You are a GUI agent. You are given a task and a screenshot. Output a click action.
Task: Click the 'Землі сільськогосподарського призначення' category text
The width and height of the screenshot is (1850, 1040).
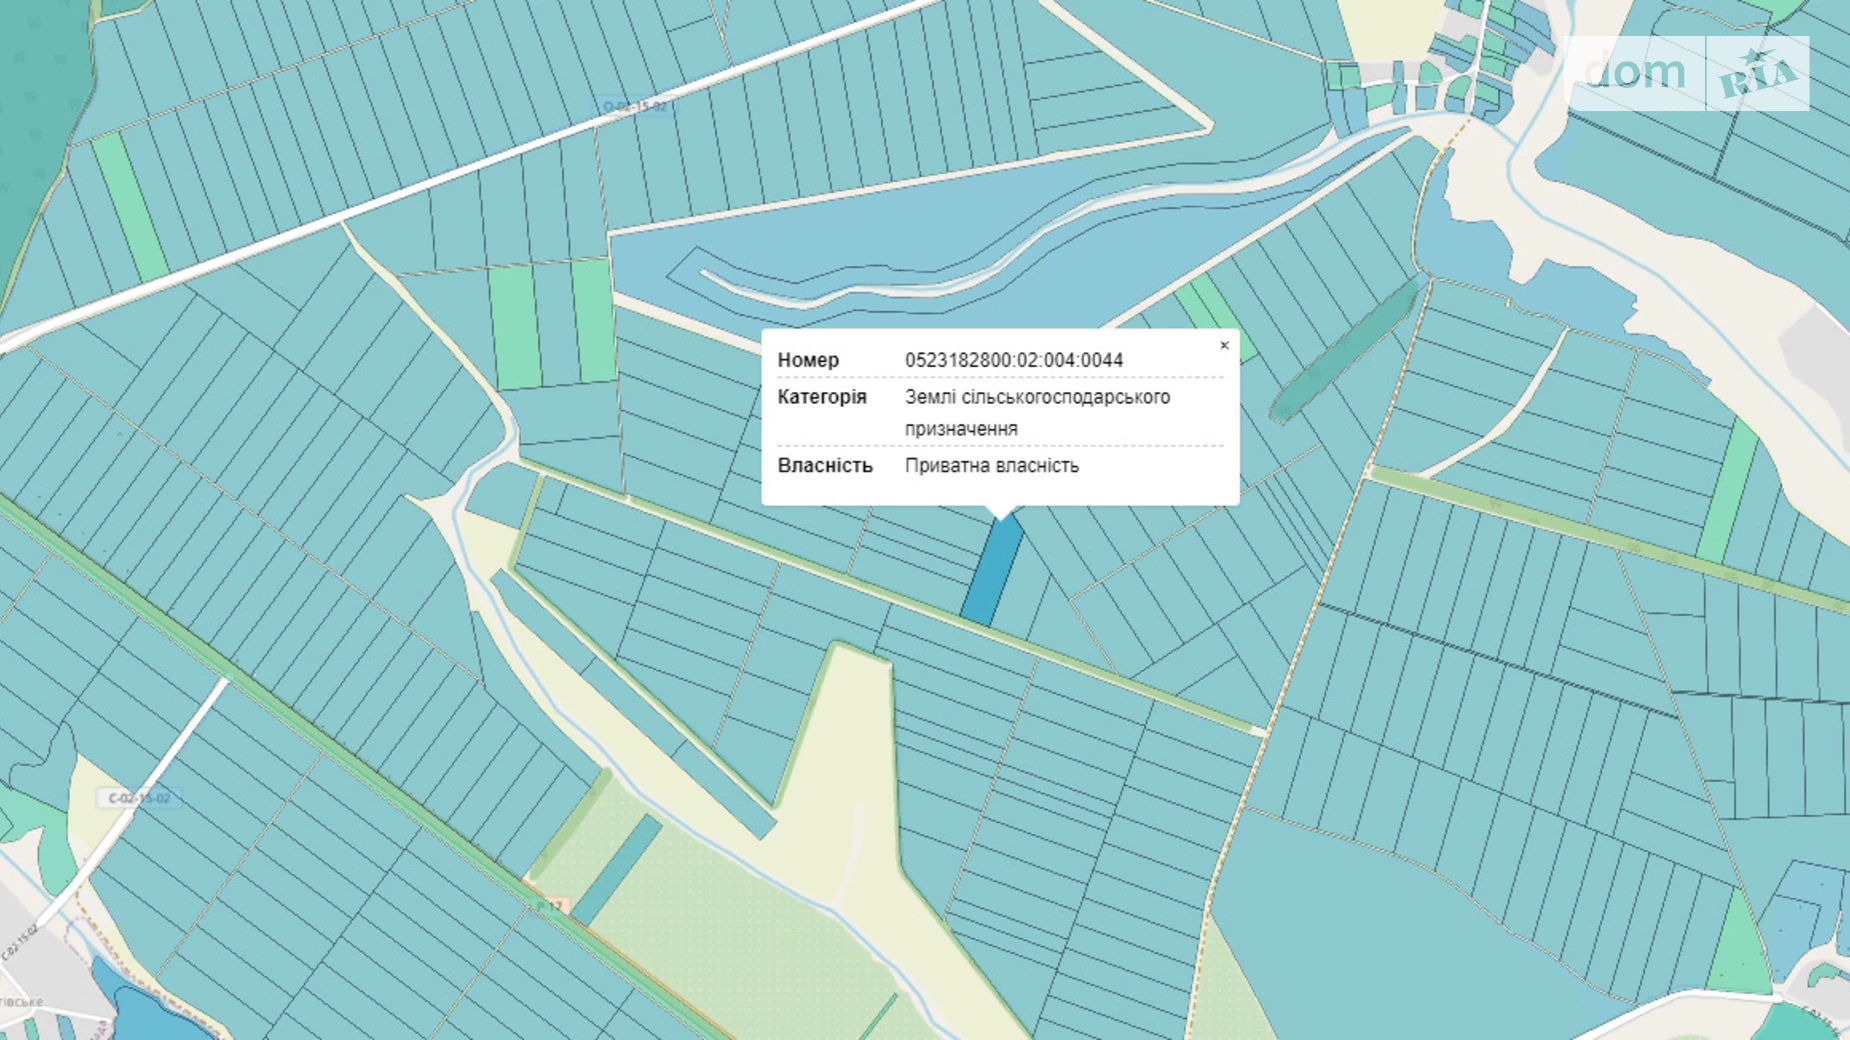pos(1037,412)
